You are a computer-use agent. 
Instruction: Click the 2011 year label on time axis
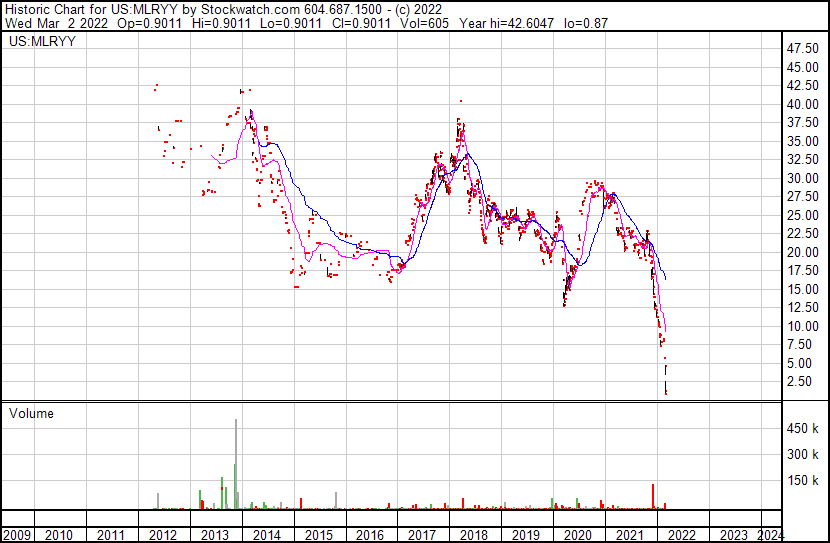tap(111, 535)
